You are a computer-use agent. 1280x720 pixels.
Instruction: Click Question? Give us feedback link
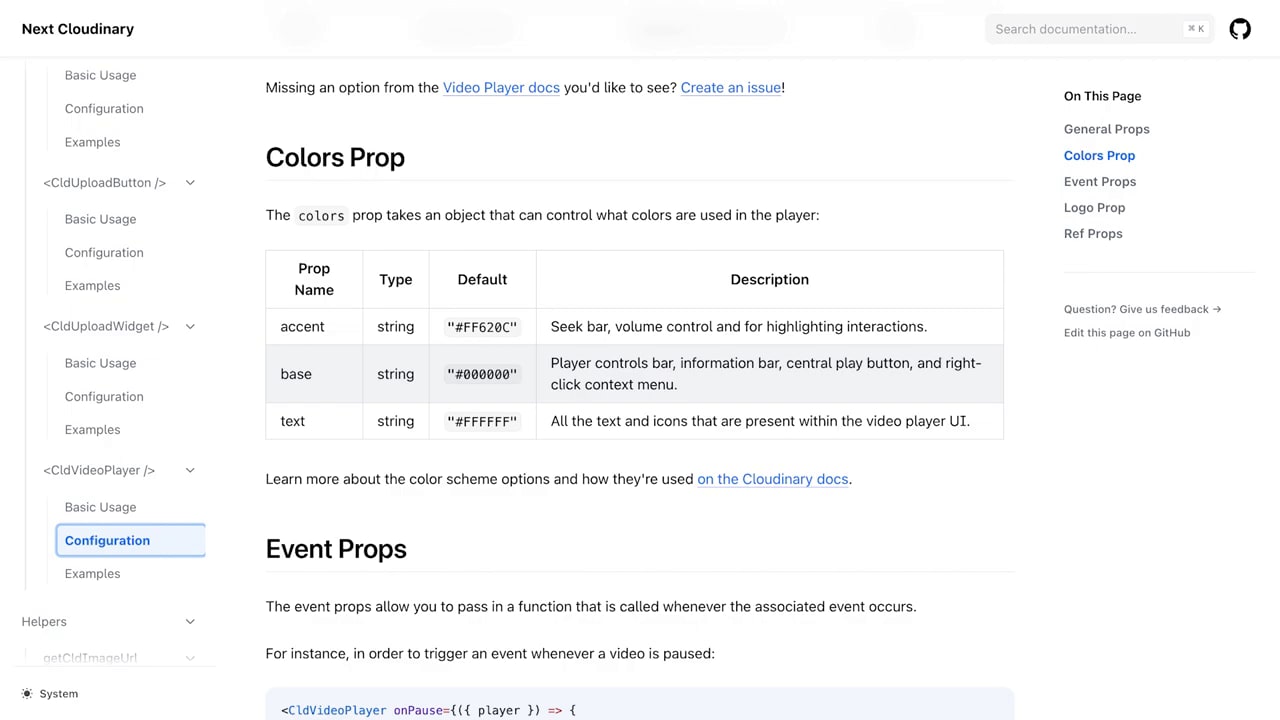coord(1142,309)
